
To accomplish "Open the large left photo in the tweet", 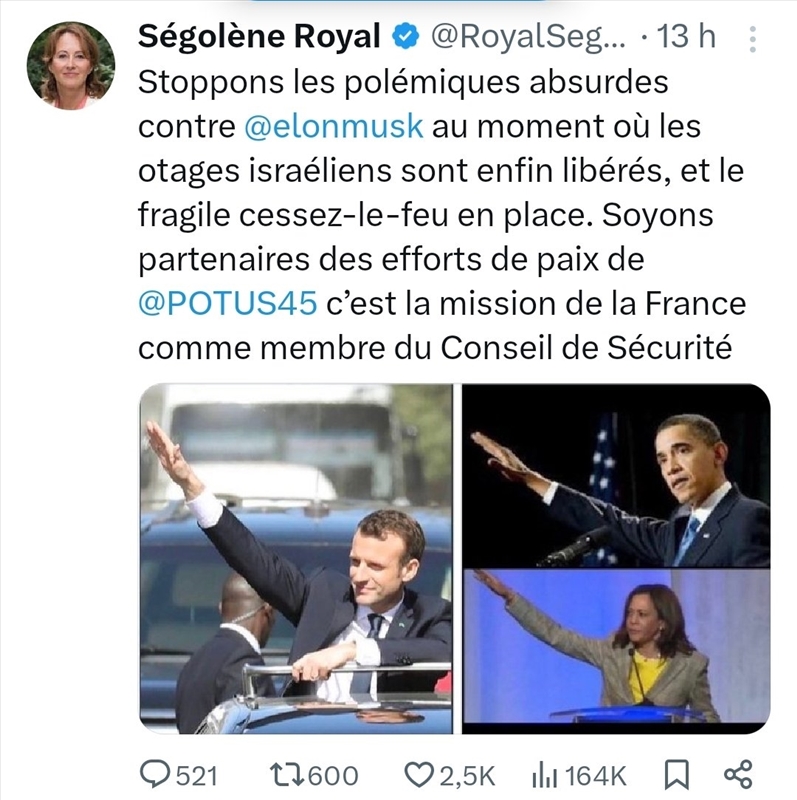I will 296,558.
